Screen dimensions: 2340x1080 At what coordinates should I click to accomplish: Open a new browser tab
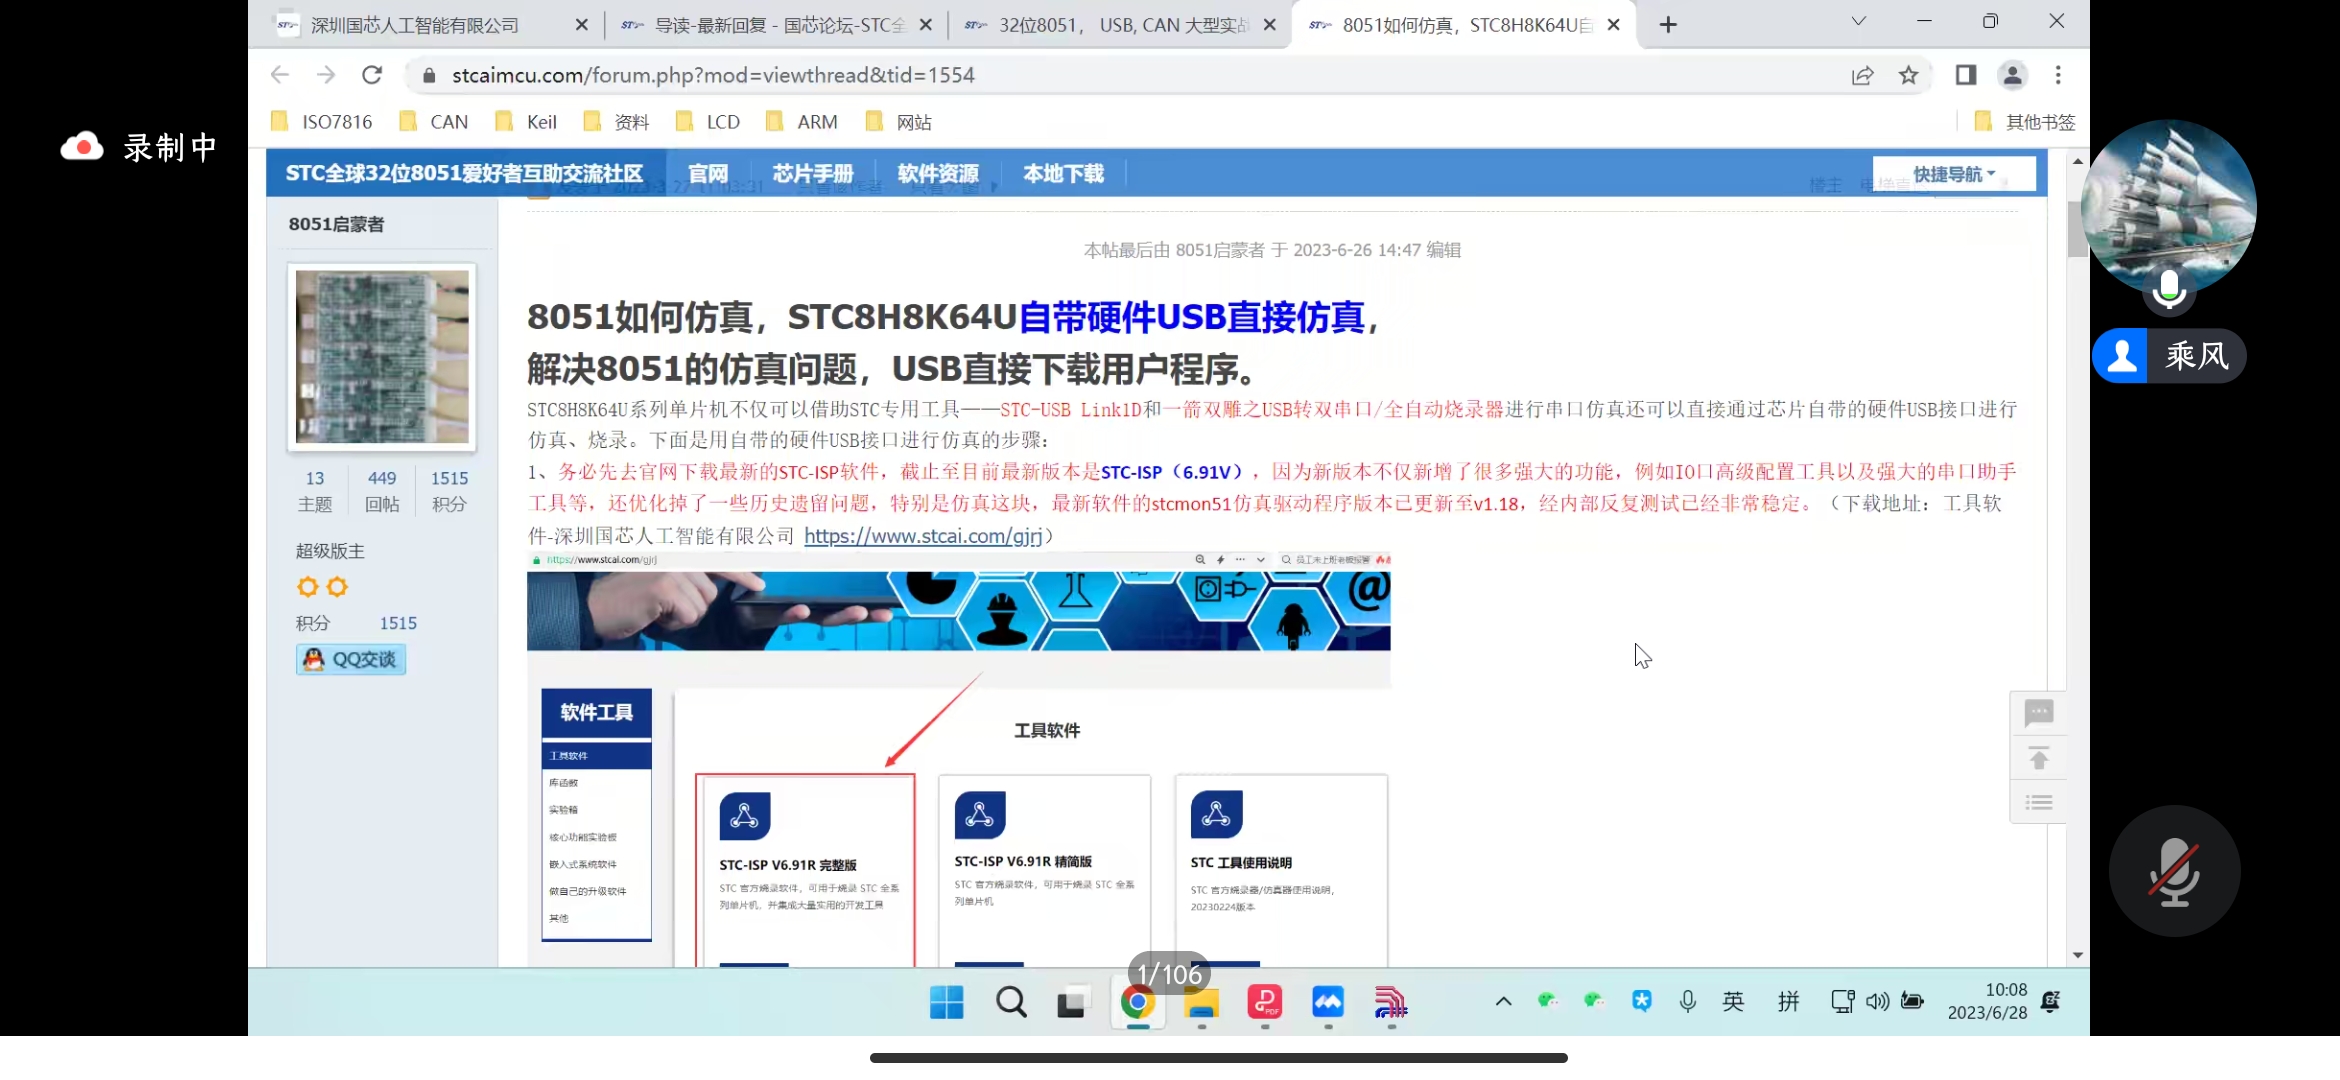1667,25
